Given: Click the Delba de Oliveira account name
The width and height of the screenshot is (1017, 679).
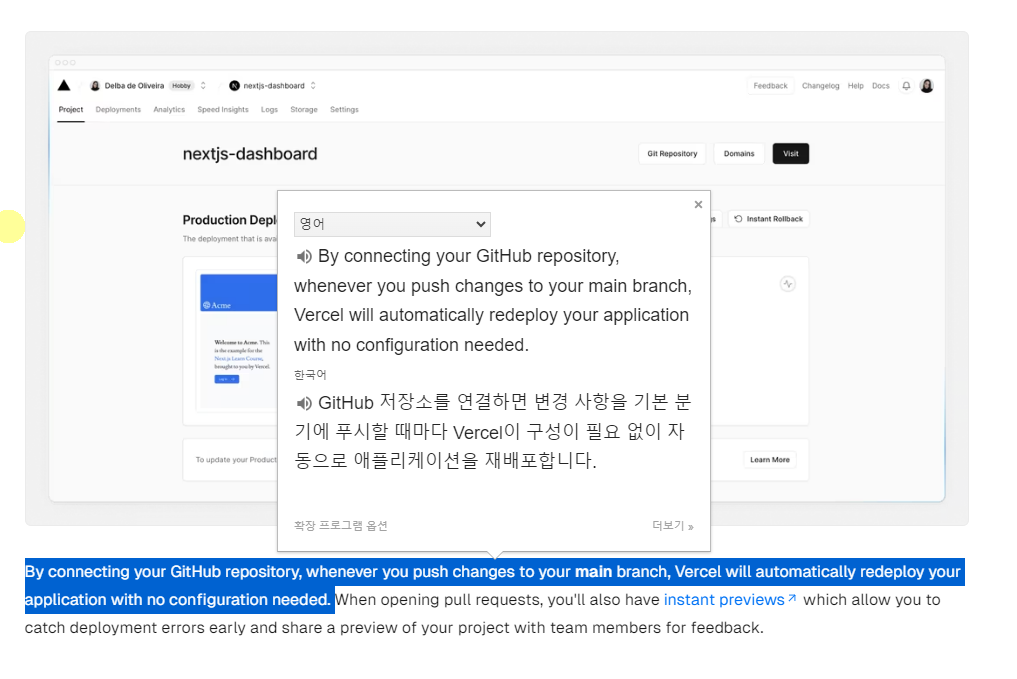Looking at the screenshot, I should (134, 86).
